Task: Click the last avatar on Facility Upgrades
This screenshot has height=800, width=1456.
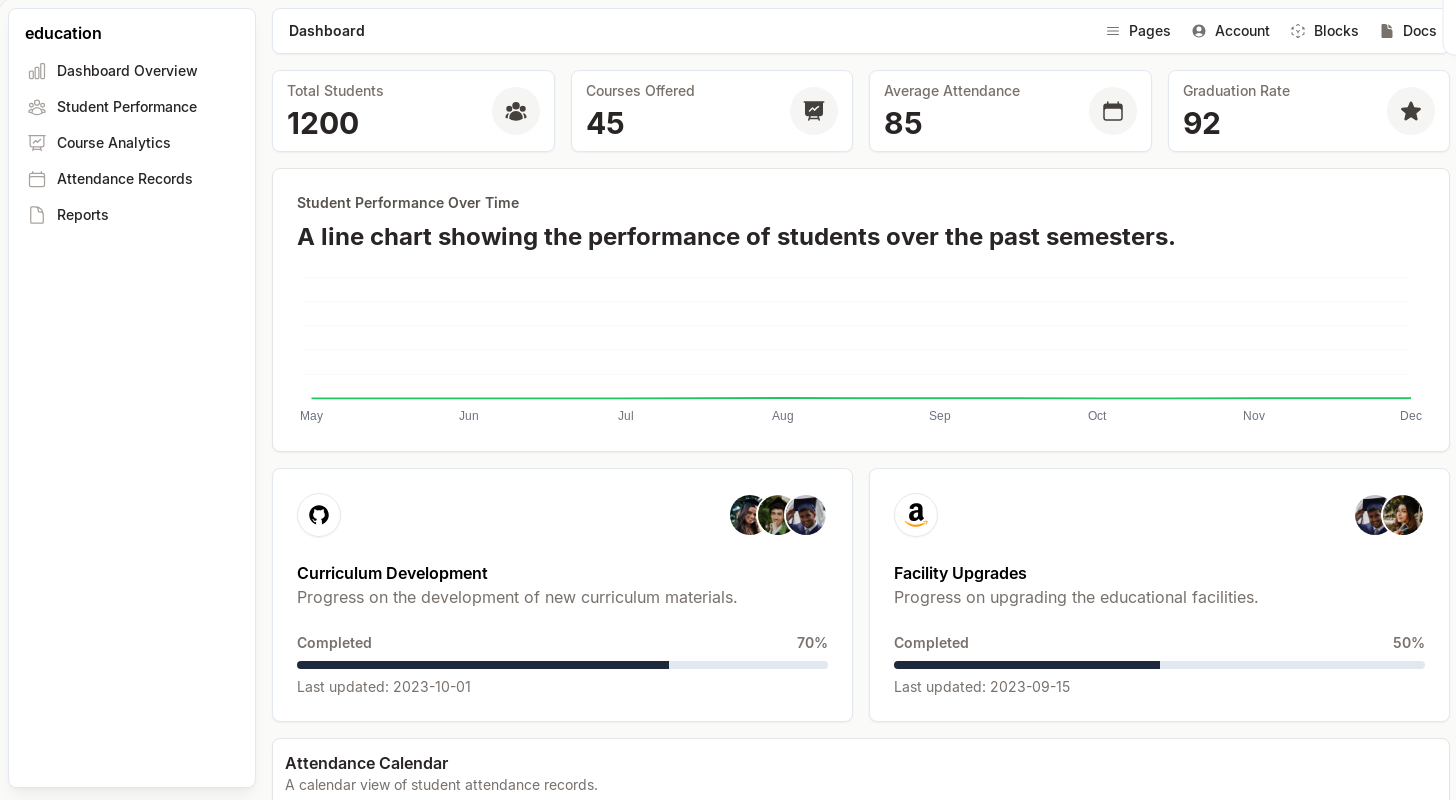Action: pyautogui.click(x=1404, y=515)
